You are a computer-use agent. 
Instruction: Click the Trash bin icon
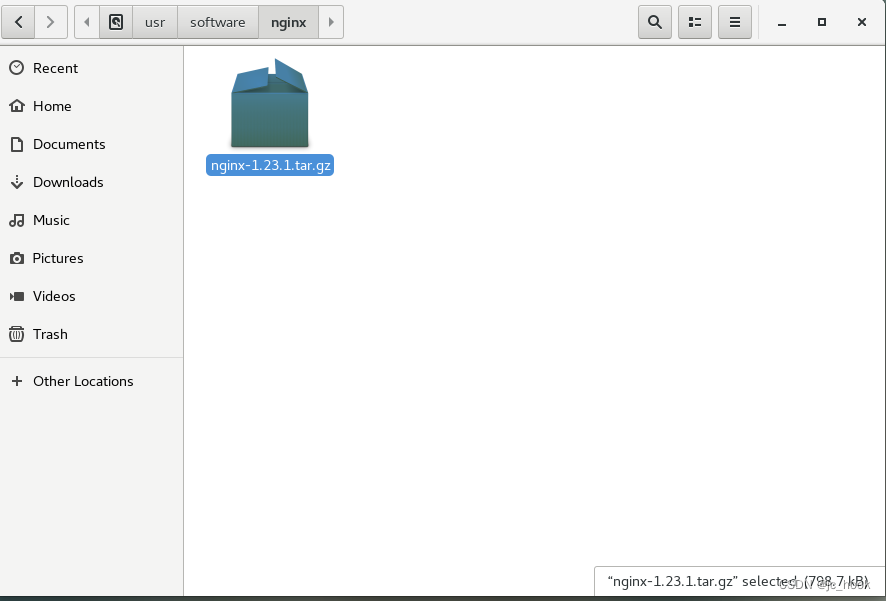pyautogui.click(x=17, y=334)
